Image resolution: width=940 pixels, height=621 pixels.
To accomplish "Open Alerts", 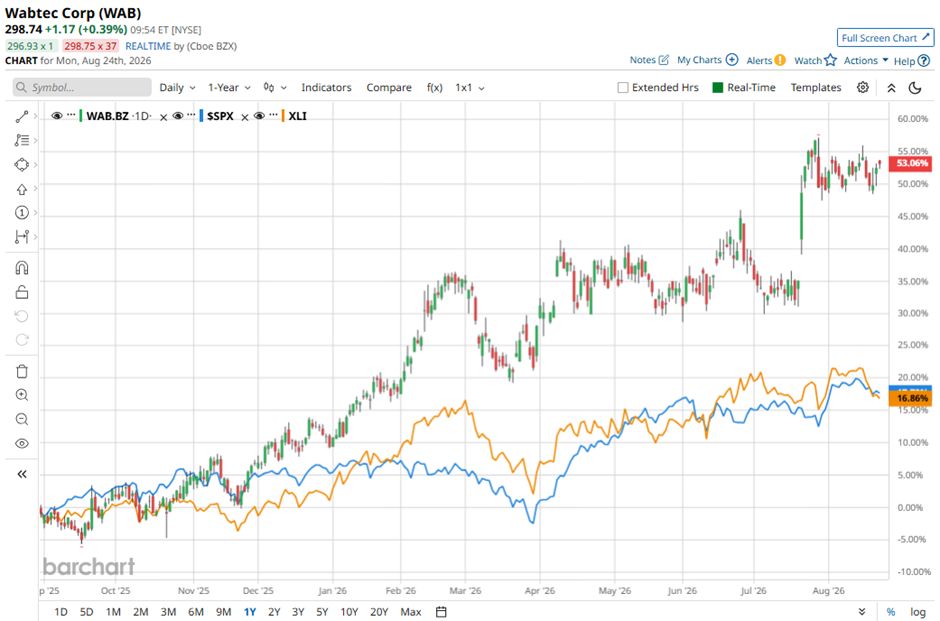I will pos(766,60).
